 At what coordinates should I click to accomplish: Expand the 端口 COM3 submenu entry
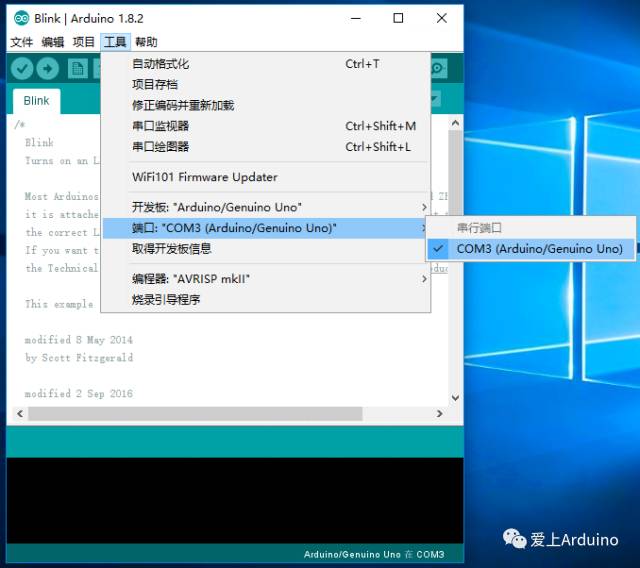[266, 228]
